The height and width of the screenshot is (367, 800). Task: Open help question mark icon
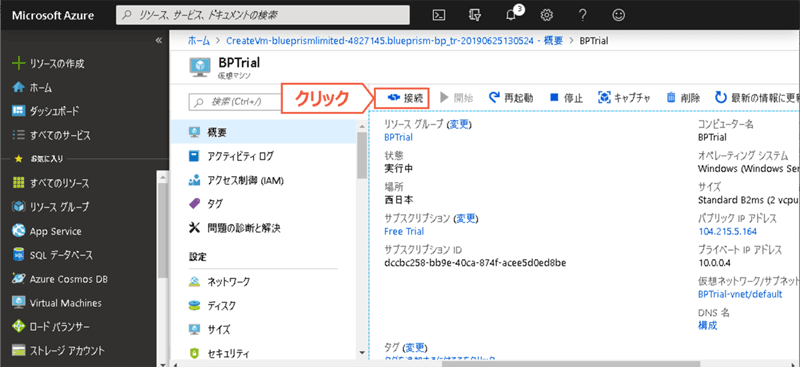583,15
